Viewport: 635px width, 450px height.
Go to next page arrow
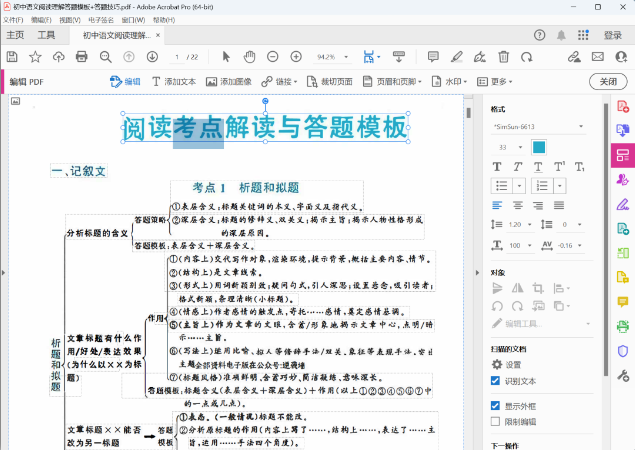click(x=152, y=57)
